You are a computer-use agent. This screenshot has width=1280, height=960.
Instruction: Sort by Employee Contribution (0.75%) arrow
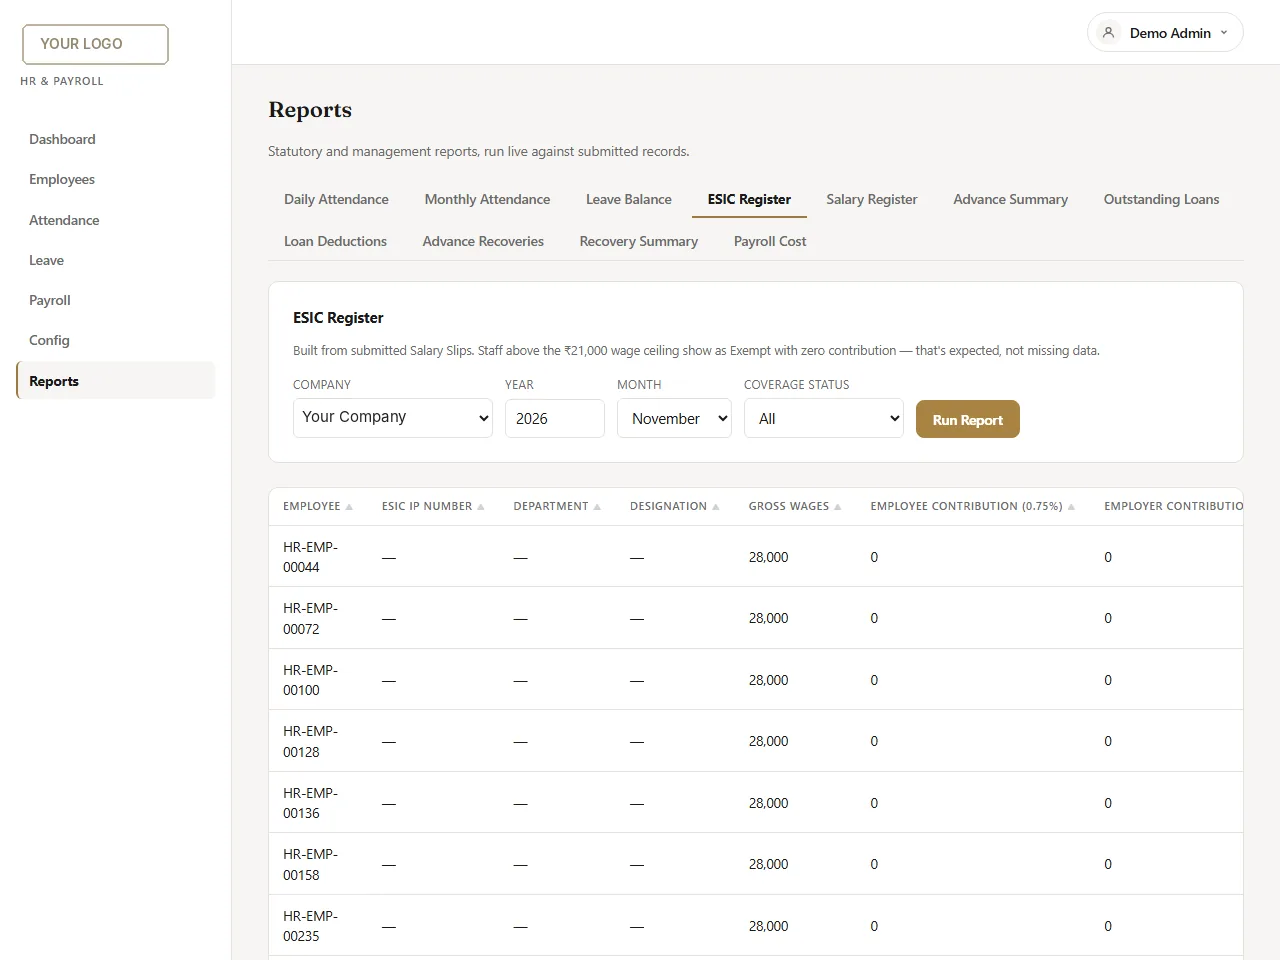point(1071,507)
